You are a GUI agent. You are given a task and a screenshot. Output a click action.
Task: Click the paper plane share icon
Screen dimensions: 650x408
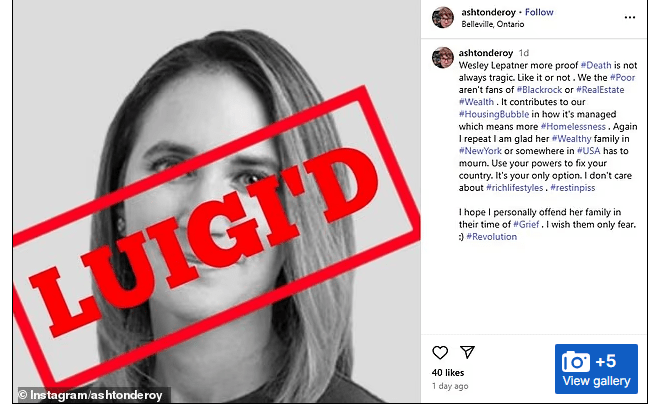point(467,352)
